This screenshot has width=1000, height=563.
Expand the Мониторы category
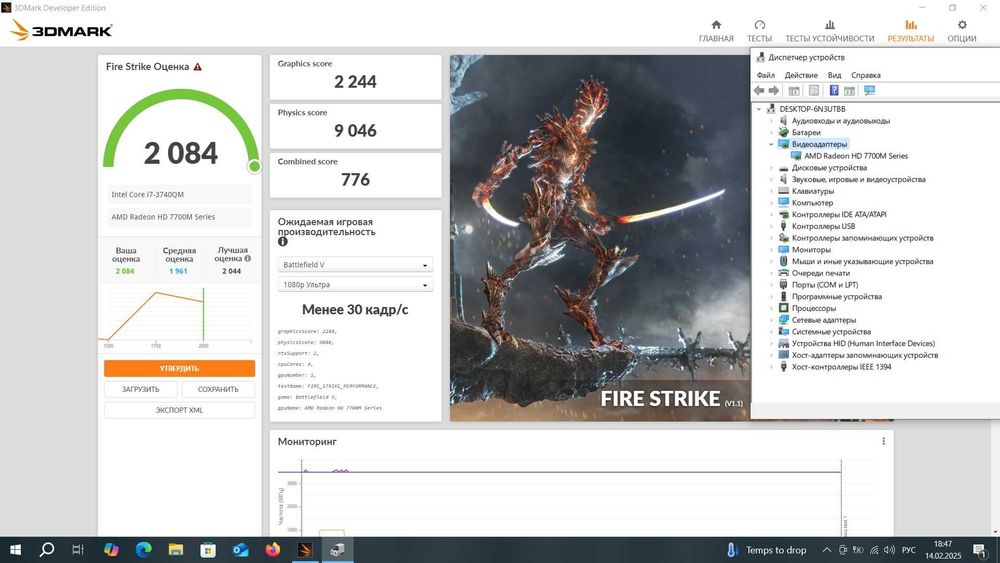771,249
